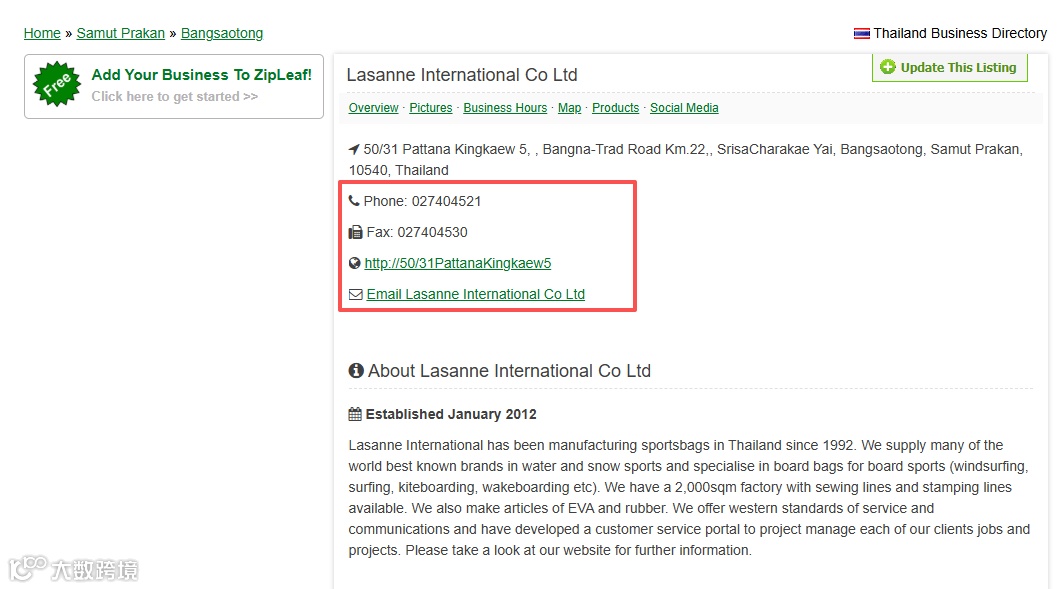Click the envelope email icon
1062x589 pixels.
pos(356,294)
